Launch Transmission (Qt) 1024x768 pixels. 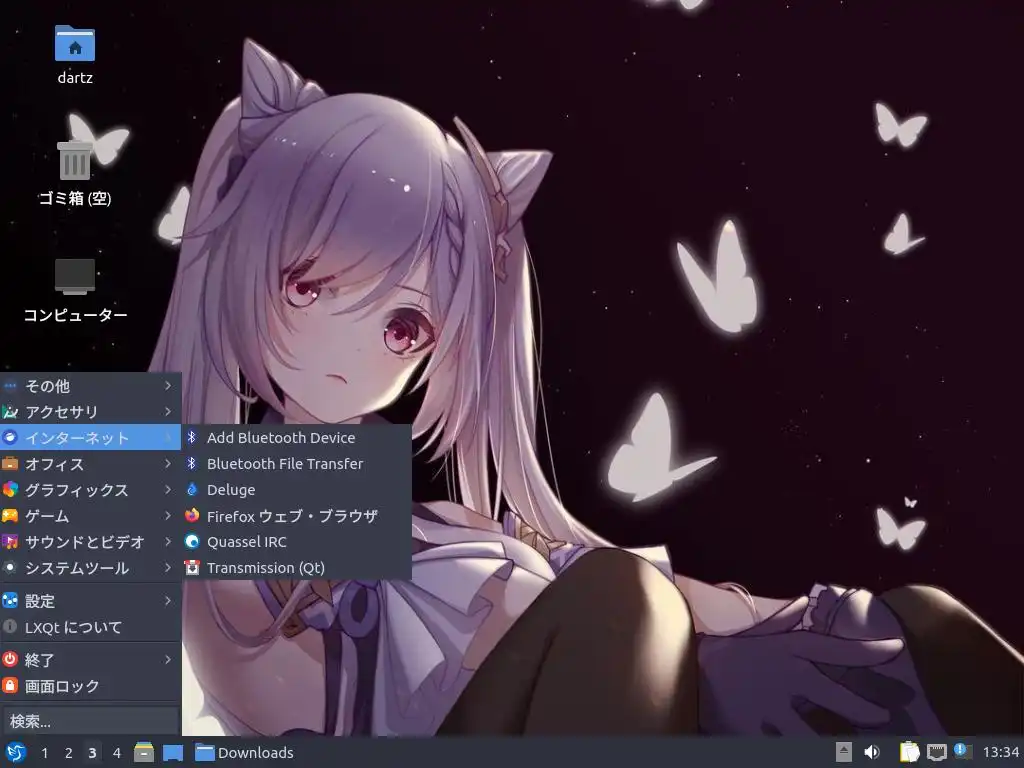pyautogui.click(x=297, y=568)
